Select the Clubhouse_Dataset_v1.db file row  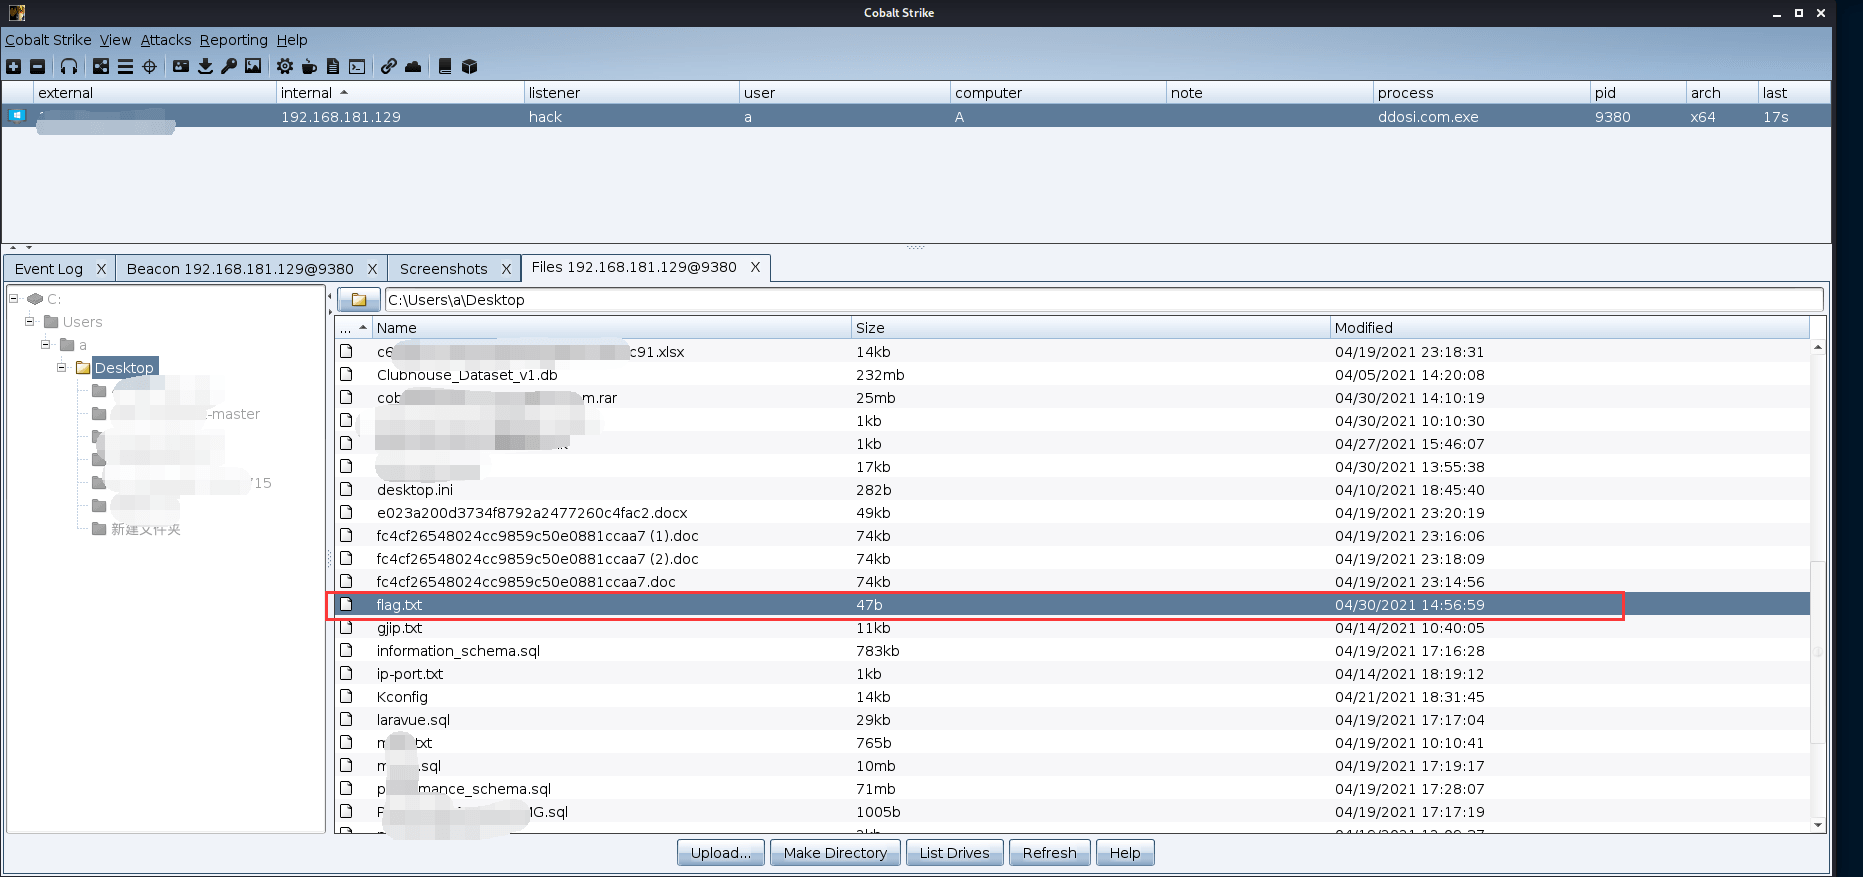tap(1073, 374)
